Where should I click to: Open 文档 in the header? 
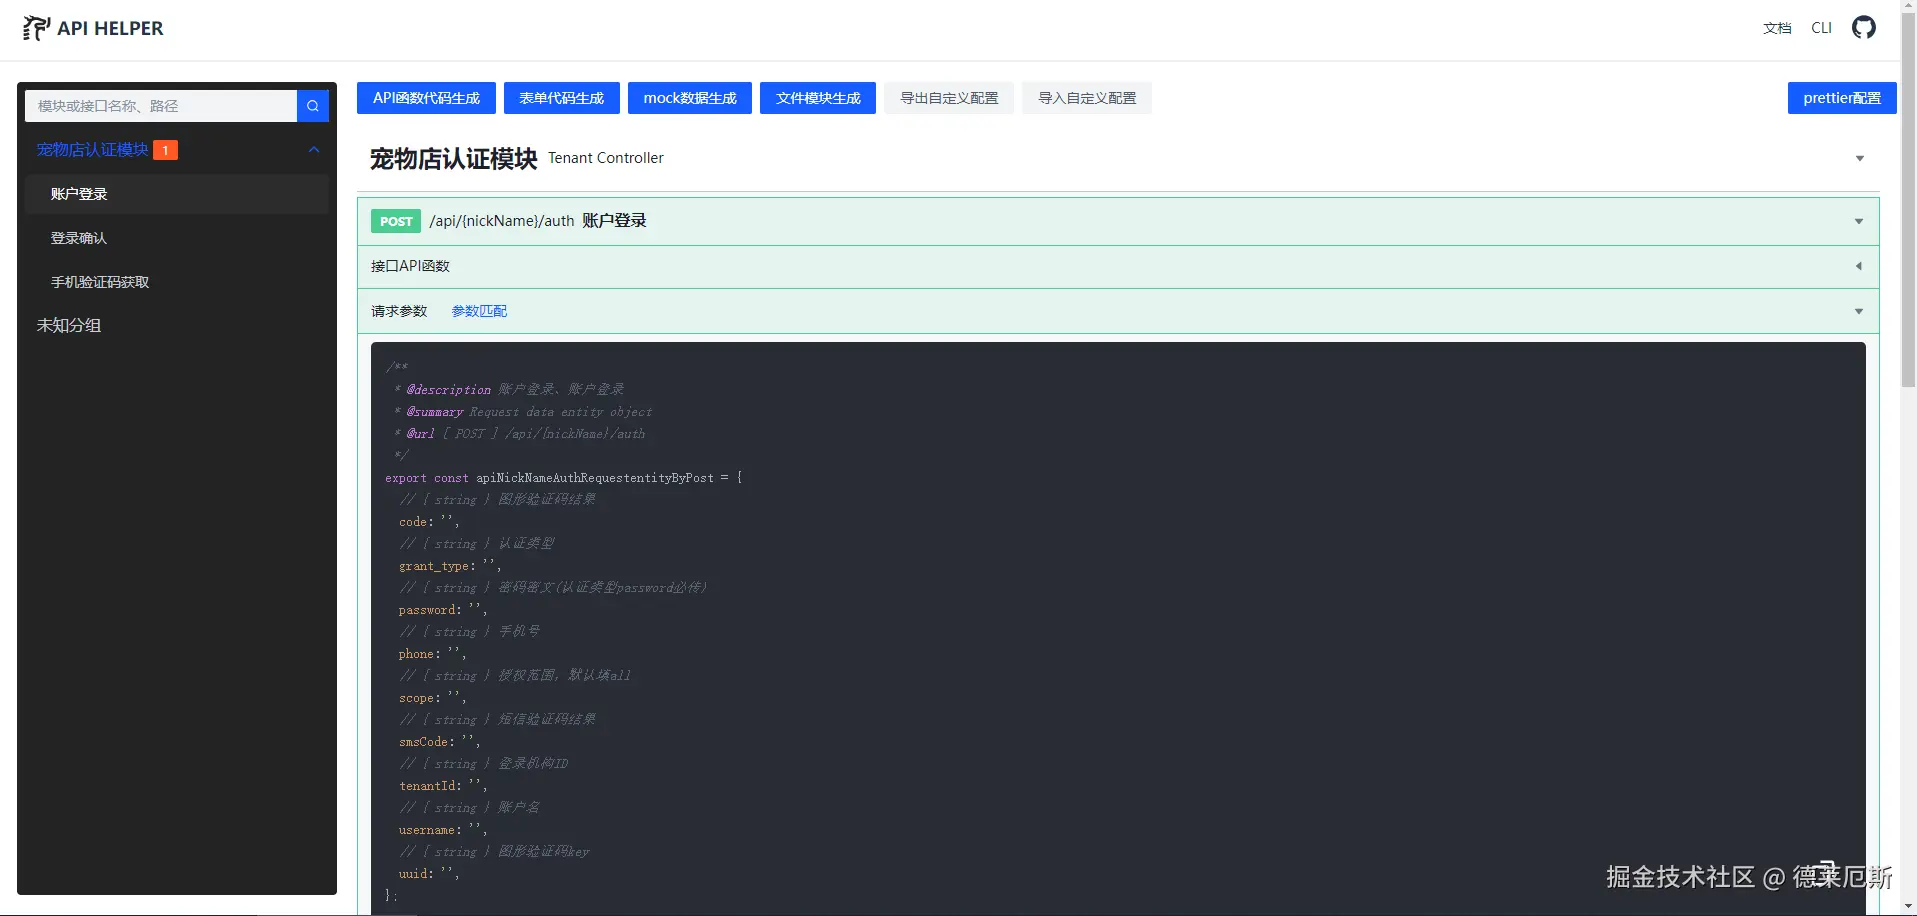point(1777,28)
